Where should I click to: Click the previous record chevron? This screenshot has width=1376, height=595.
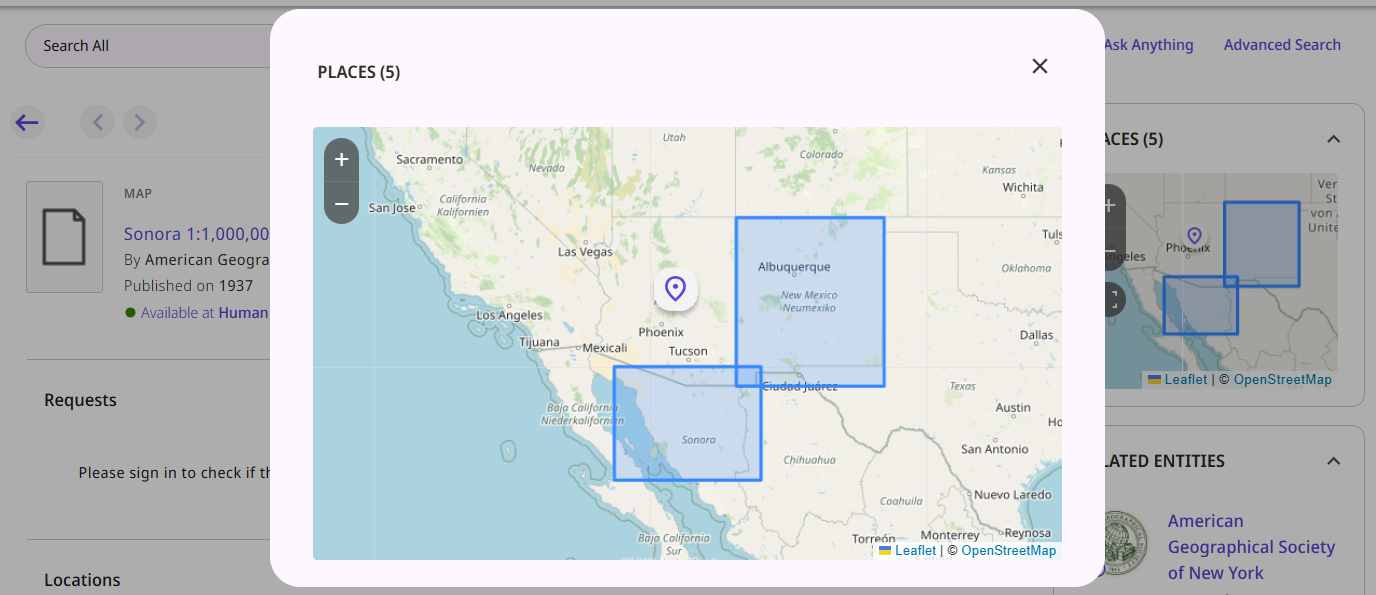[x=97, y=121]
